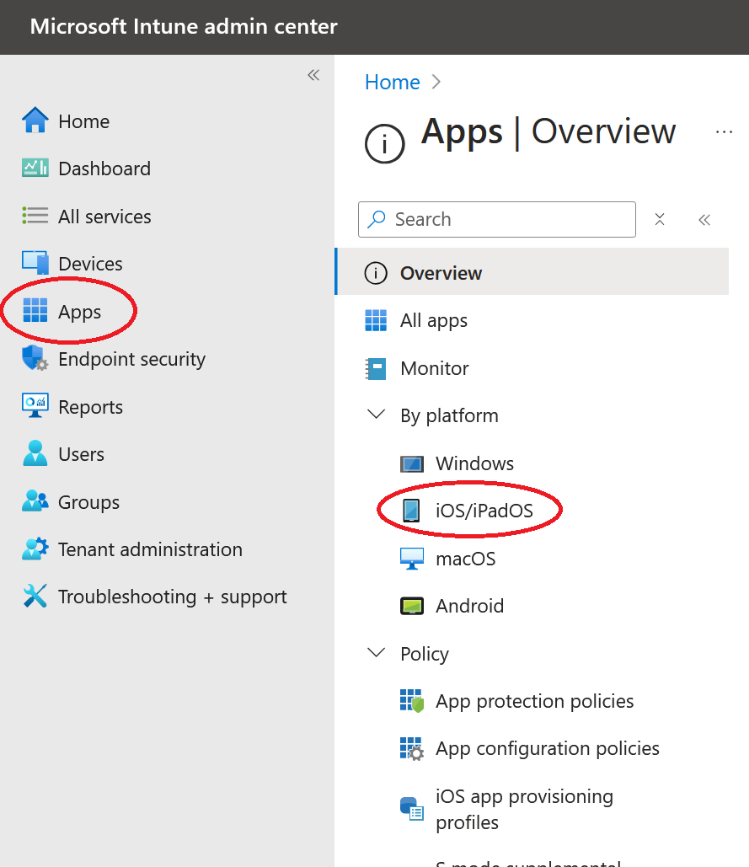Open iOS app provisioning profiles
Screen dimensions: 749x867
pyautogui.click(x=525, y=809)
